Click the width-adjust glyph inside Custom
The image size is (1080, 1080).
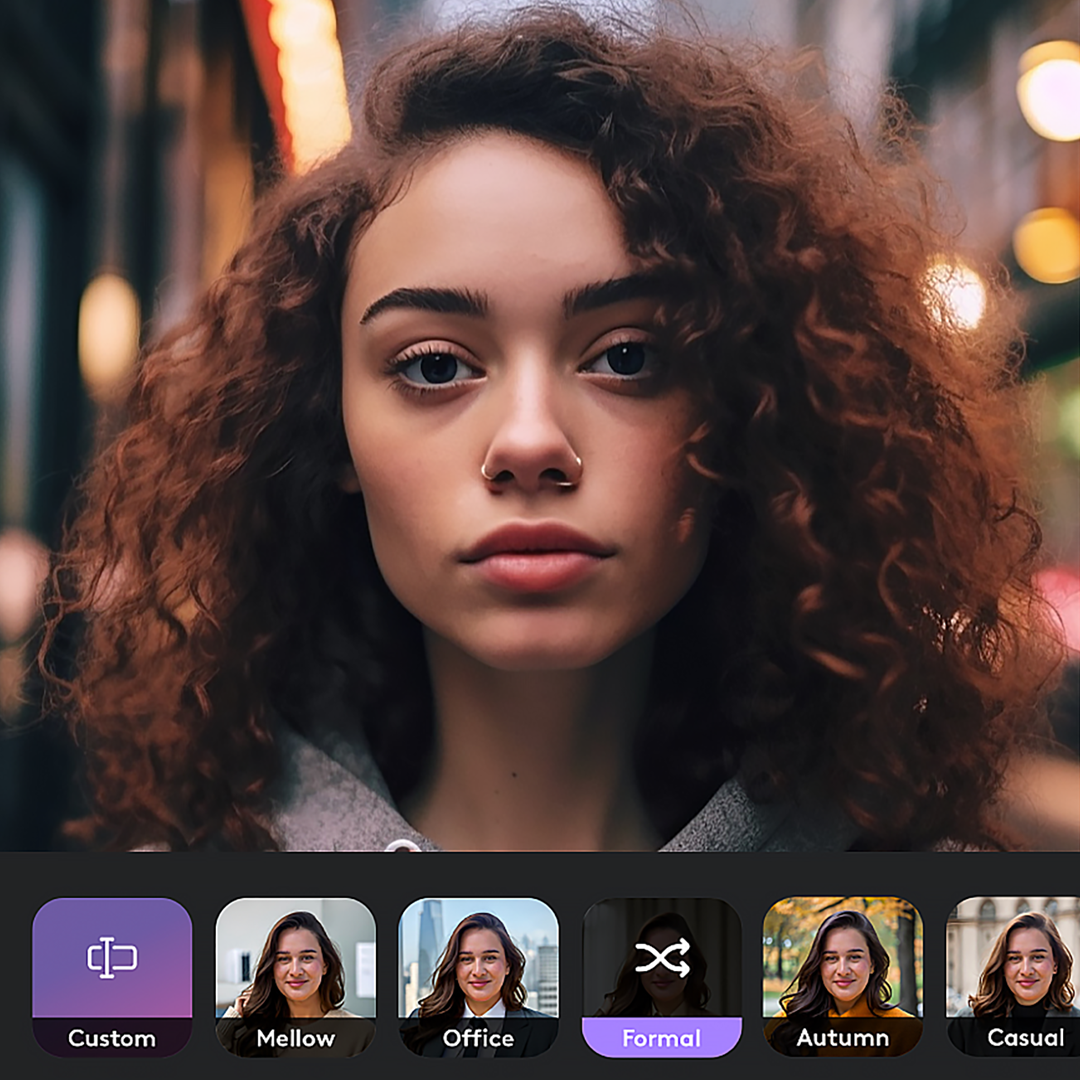tap(112, 958)
